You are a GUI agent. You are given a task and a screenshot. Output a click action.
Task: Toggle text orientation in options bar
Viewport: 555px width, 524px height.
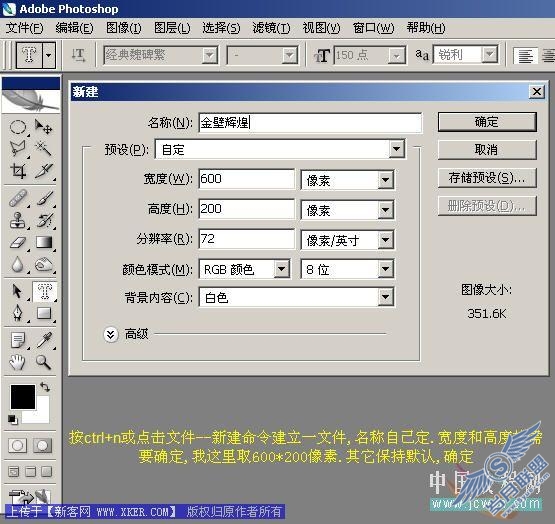(x=78, y=56)
